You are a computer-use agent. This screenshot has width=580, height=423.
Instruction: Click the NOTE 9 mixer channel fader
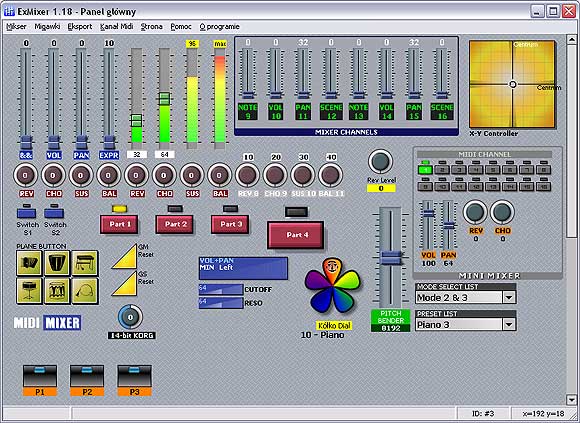(x=247, y=94)
